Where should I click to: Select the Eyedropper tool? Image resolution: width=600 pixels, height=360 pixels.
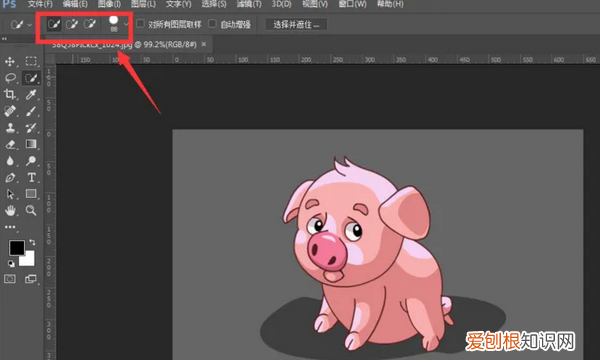(x=31, y=94)
